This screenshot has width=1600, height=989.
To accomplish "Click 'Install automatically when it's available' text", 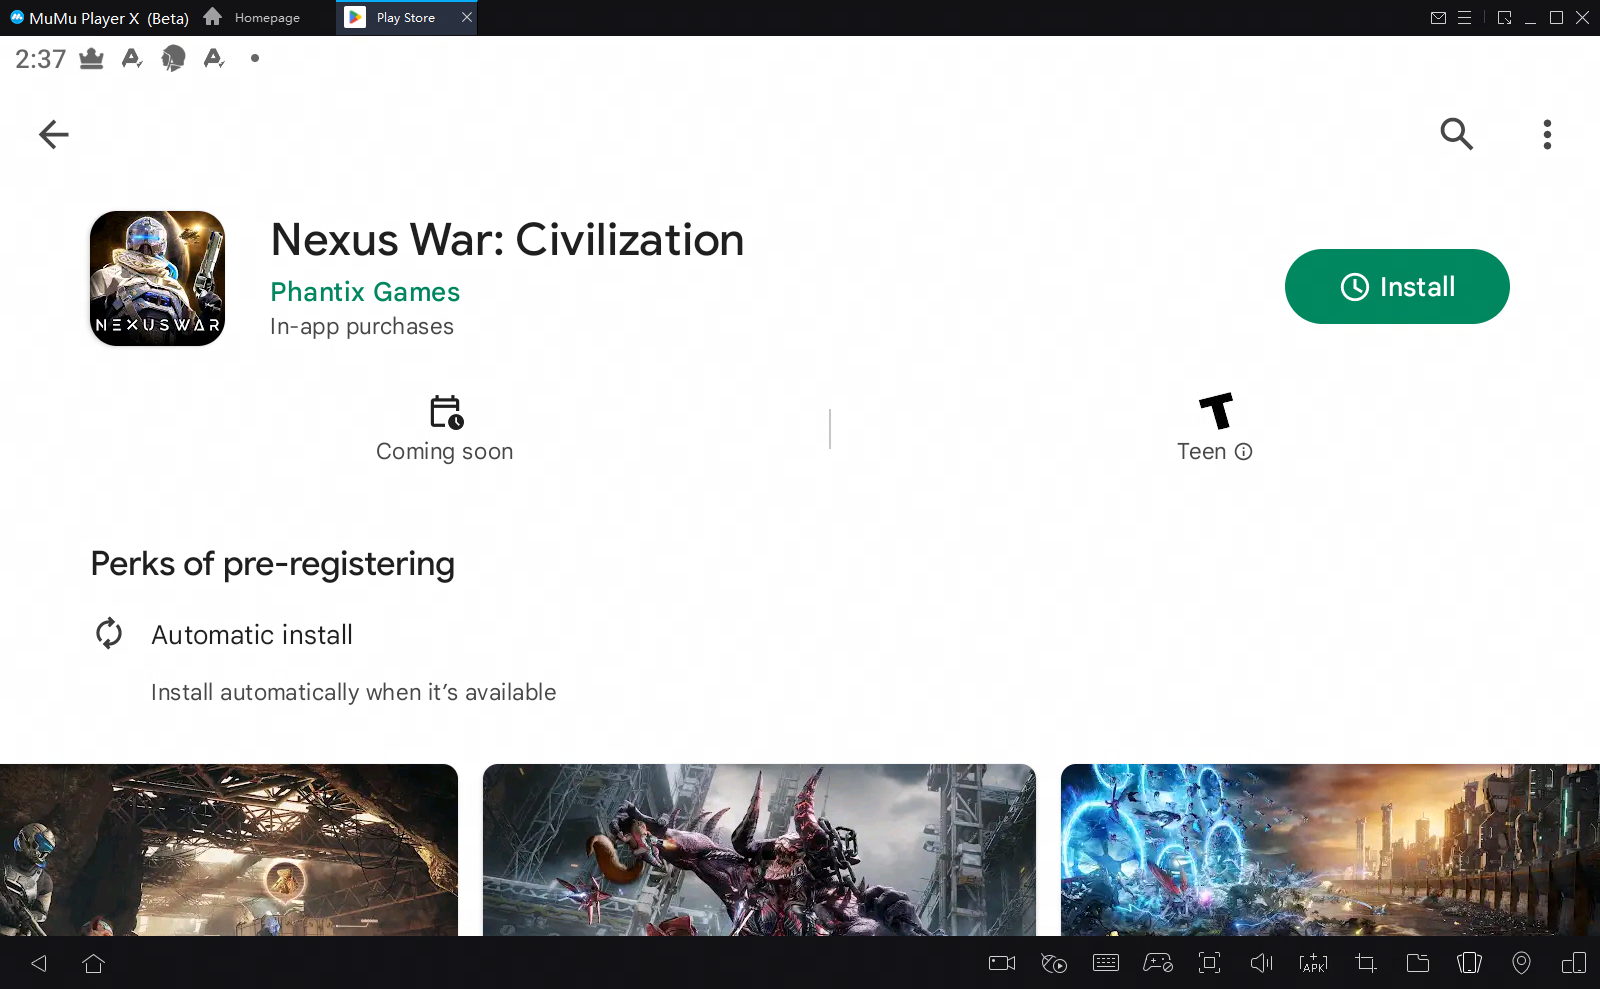I will tap(353, 692).
